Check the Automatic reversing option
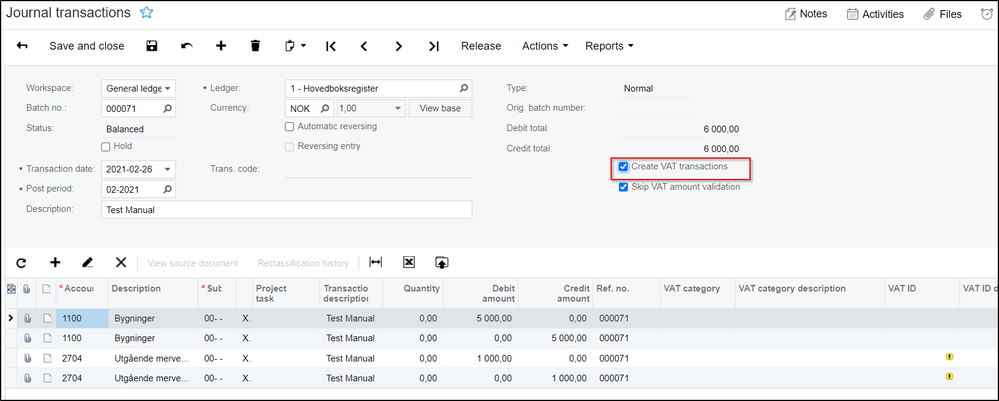The width and height of the screenshot is (999, 401). tap(290, 127)
